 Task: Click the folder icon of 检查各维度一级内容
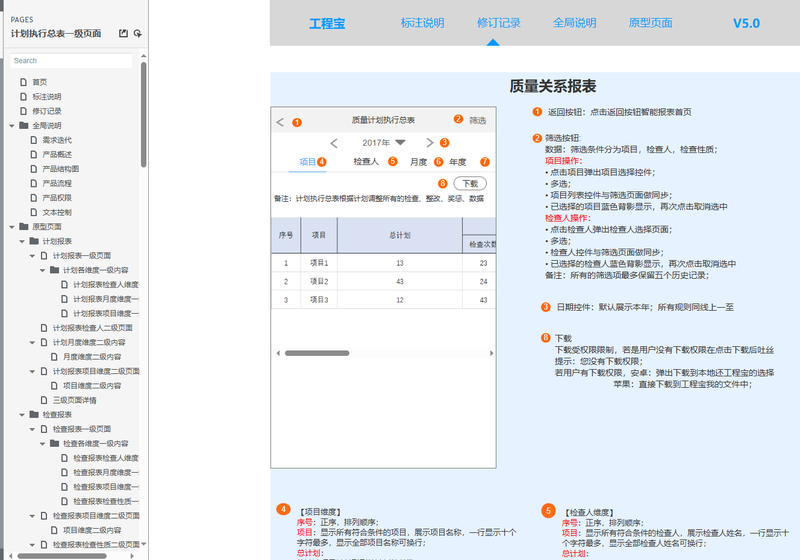pyautogui.click(x=54, y=443)
